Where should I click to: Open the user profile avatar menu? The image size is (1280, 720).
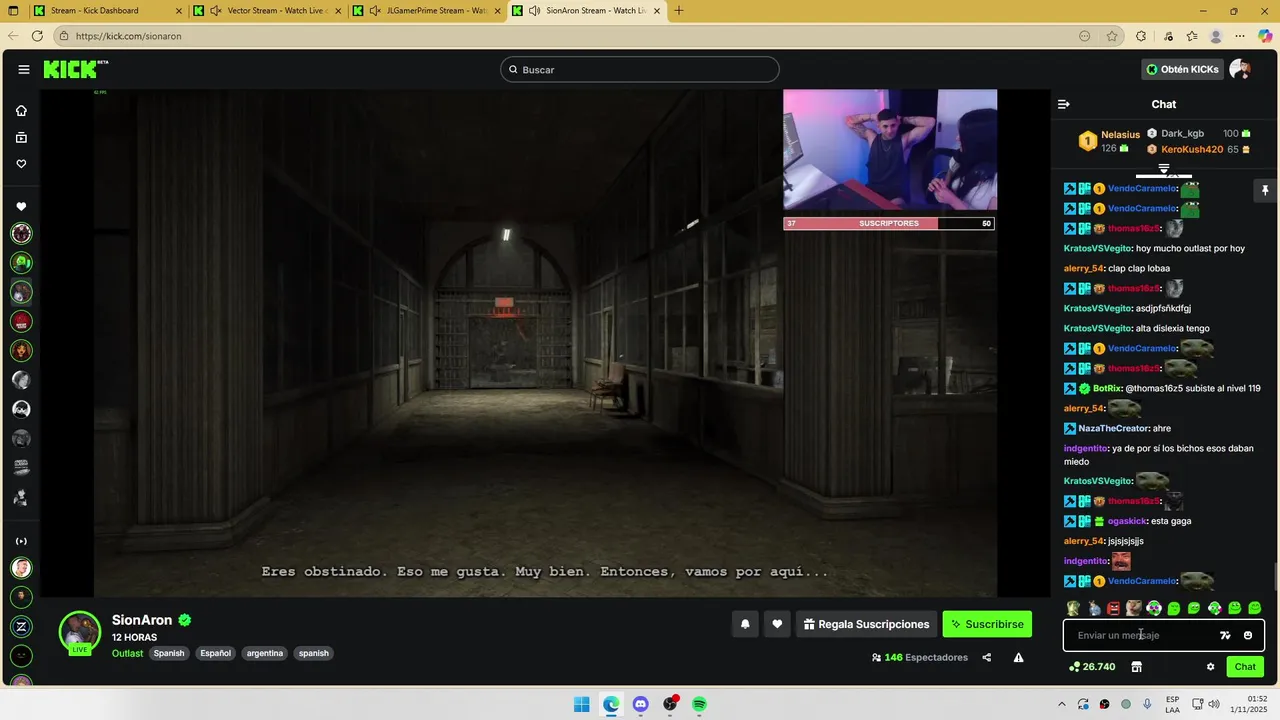(1240, 69)
